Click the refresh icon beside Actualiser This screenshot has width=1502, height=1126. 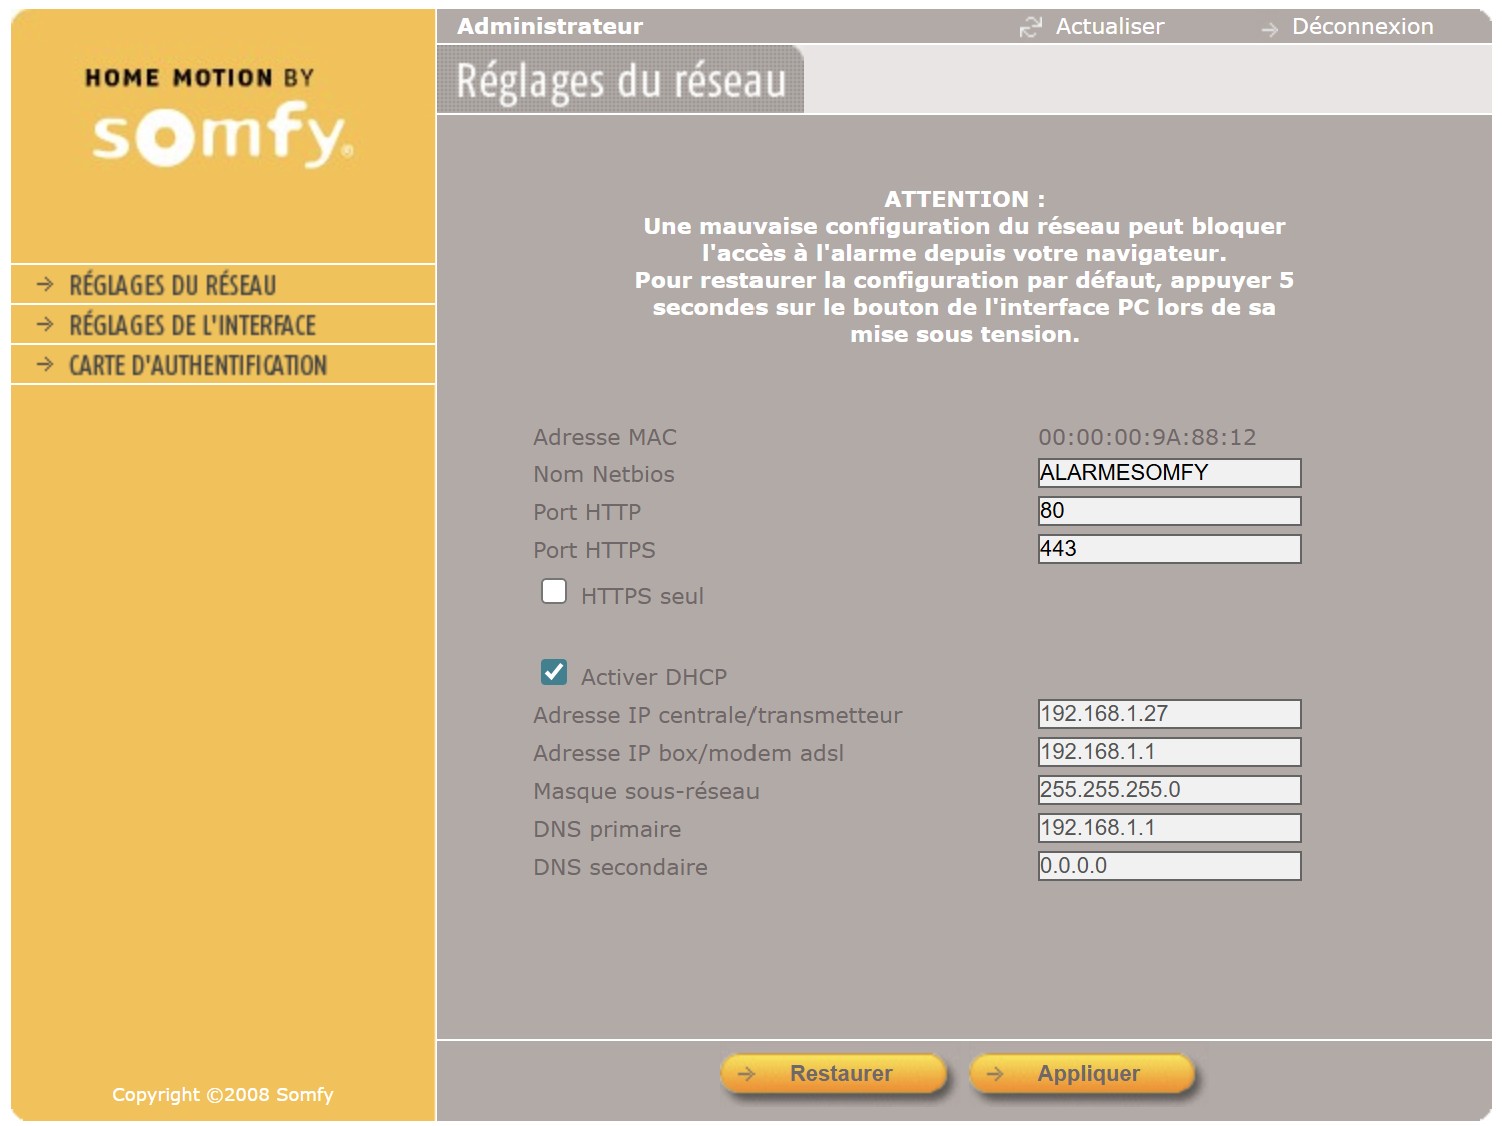1030,28
